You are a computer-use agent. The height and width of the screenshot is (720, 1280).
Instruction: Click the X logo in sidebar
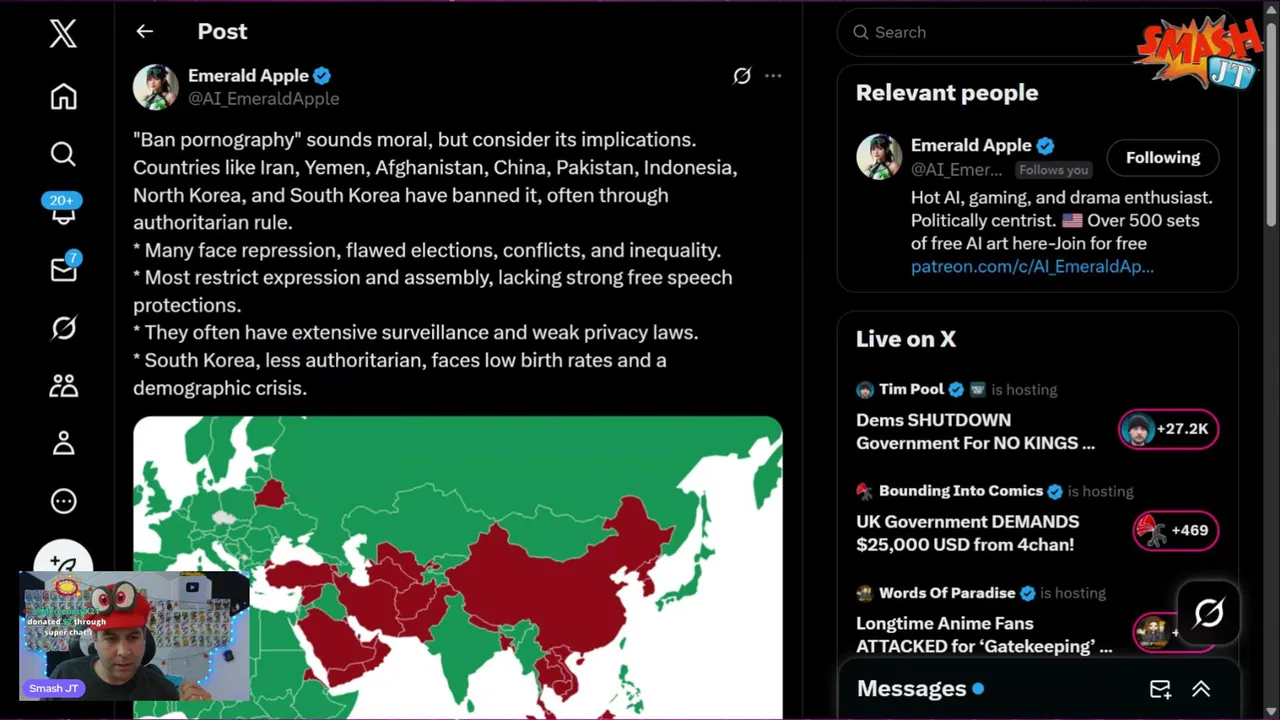point(63,34)
